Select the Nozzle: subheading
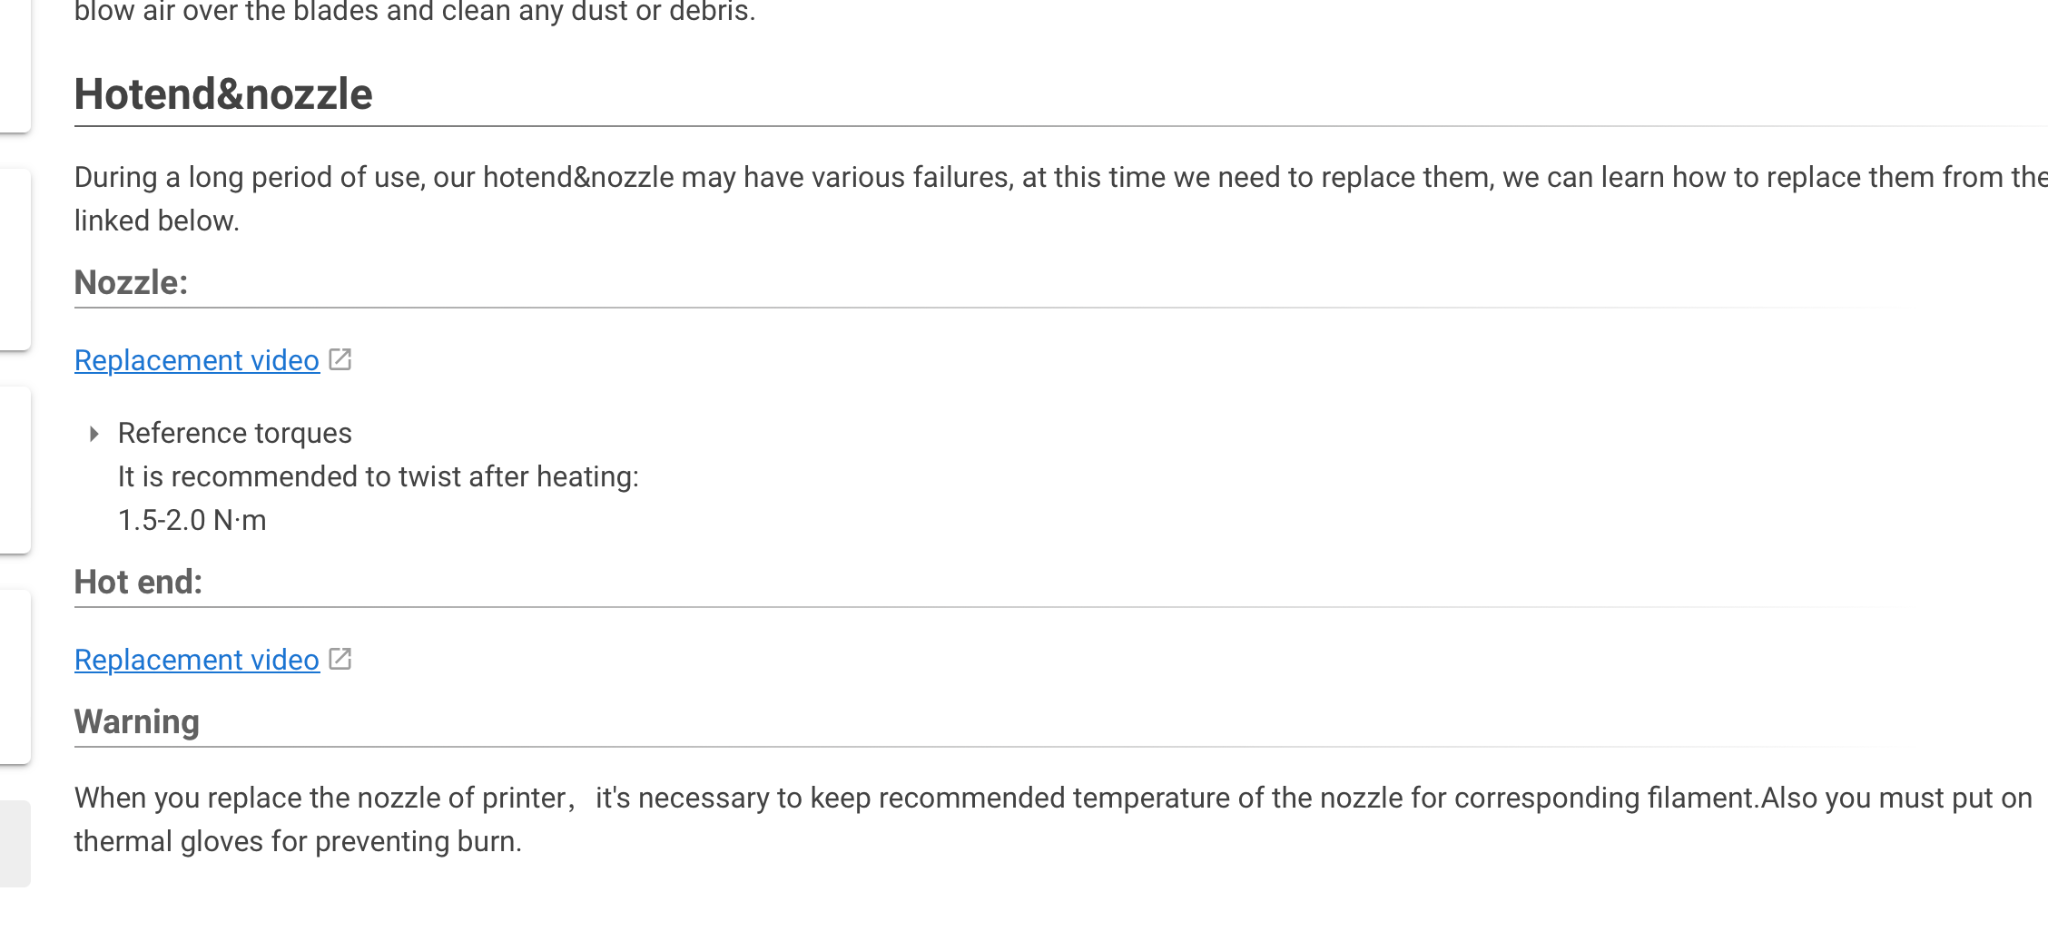Viewport: 2048px width, 931px height. [131, 283]
